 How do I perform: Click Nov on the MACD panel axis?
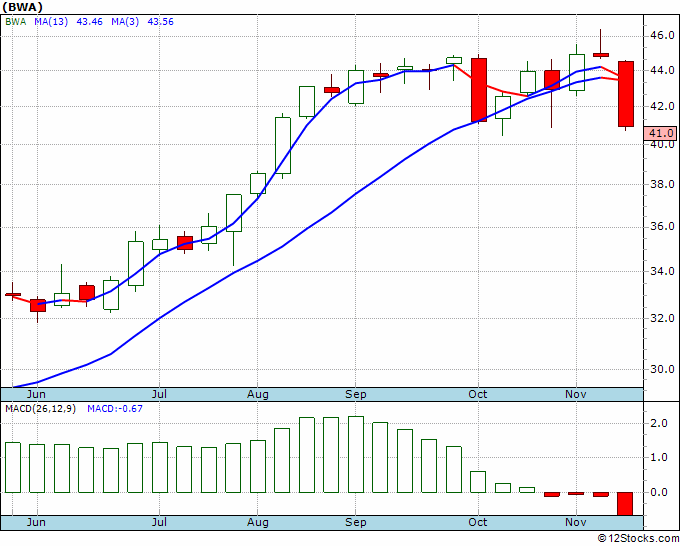click(x=576, y=522)
